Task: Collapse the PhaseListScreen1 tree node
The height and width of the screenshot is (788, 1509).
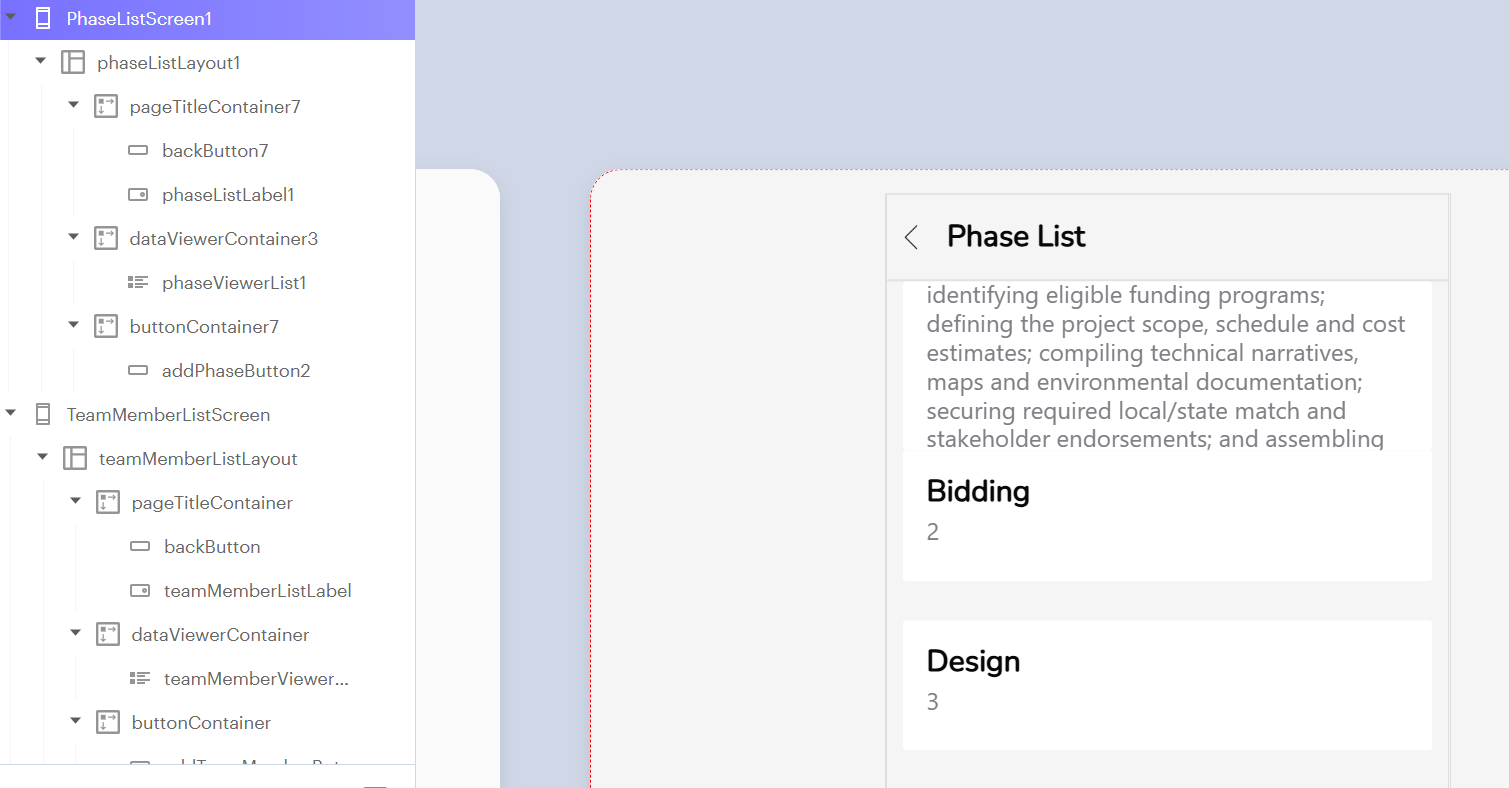Action: (11, 18)
